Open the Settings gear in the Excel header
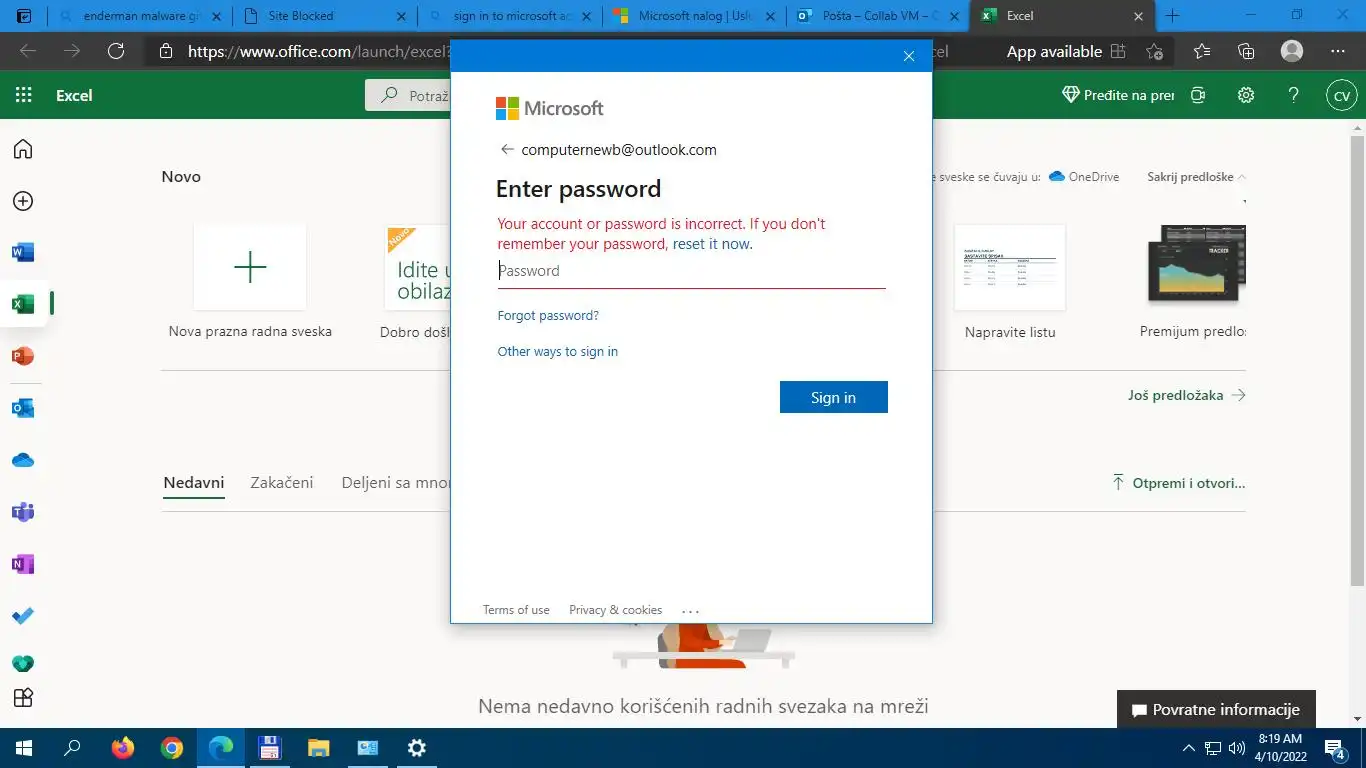 click(1246, 95)
